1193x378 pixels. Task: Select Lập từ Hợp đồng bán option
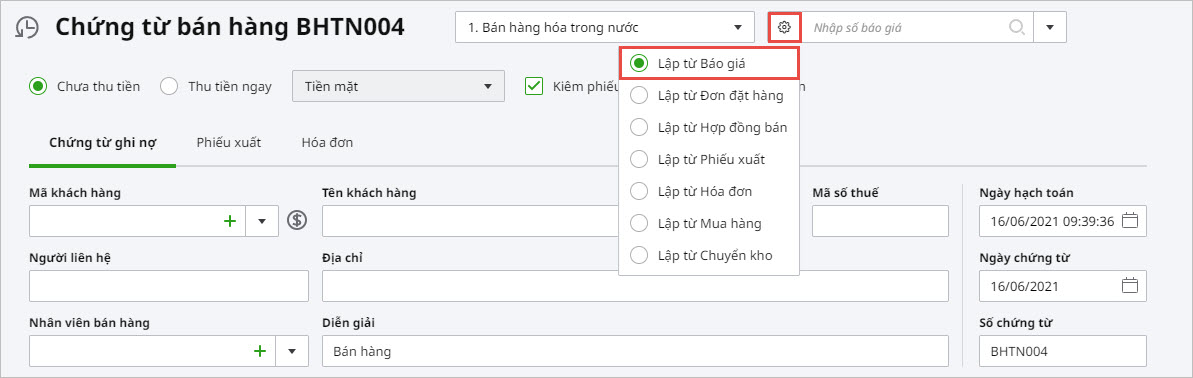pyautogui.click(x=709, y=128)
